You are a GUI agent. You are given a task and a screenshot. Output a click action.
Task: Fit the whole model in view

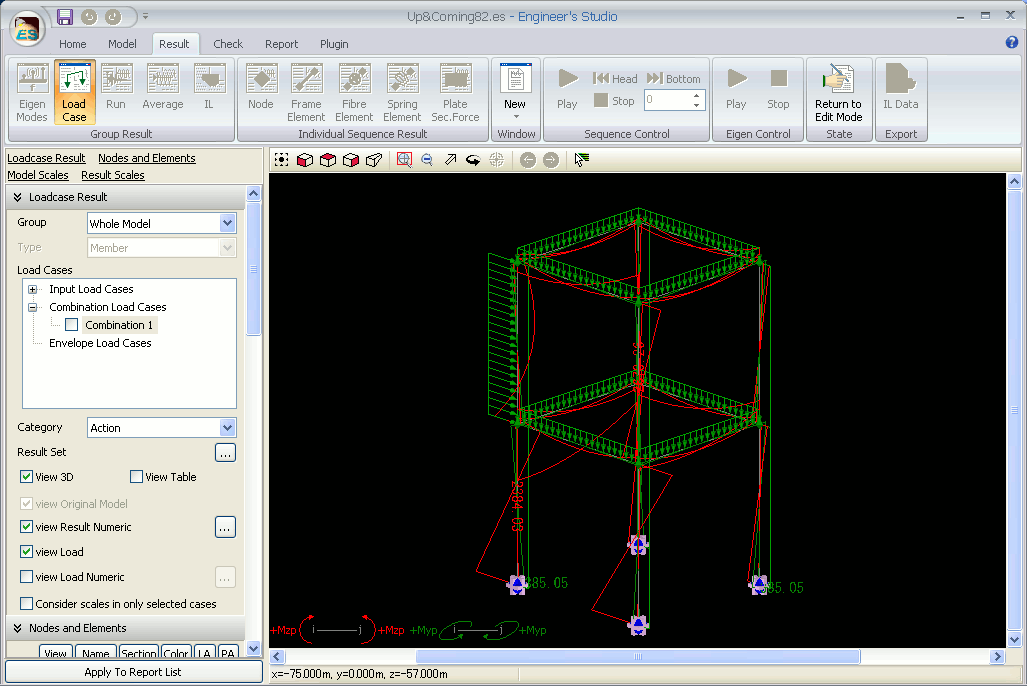coord(282,160)
